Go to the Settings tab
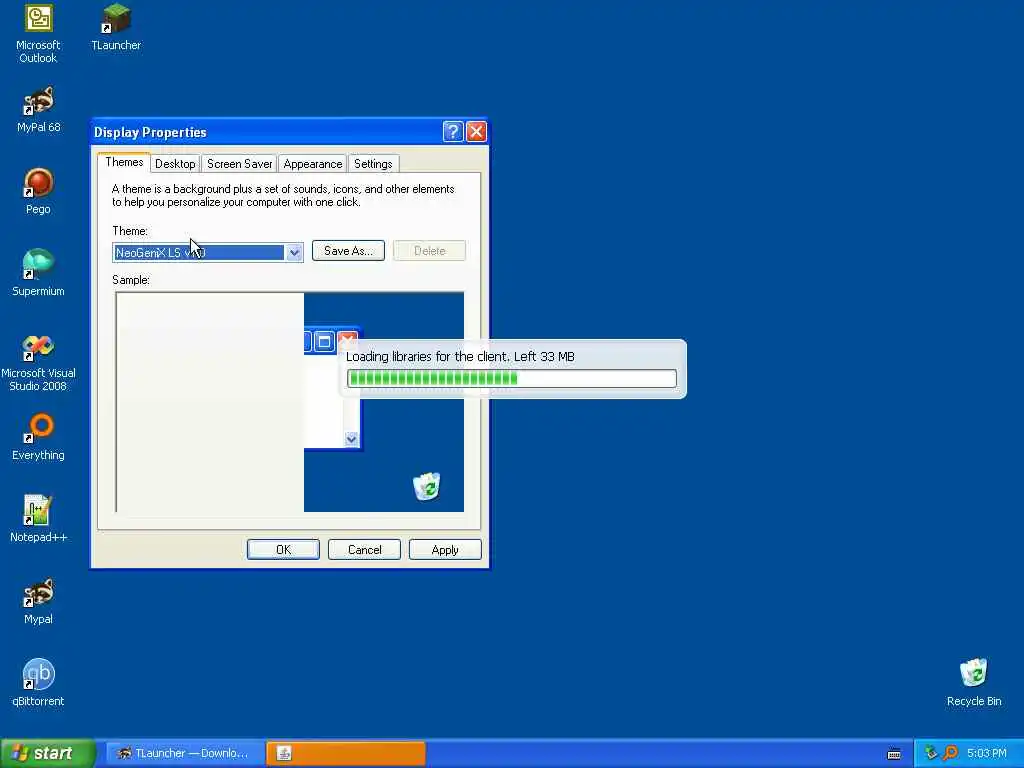The image size is (1024, 768). (x=373, y=164)
